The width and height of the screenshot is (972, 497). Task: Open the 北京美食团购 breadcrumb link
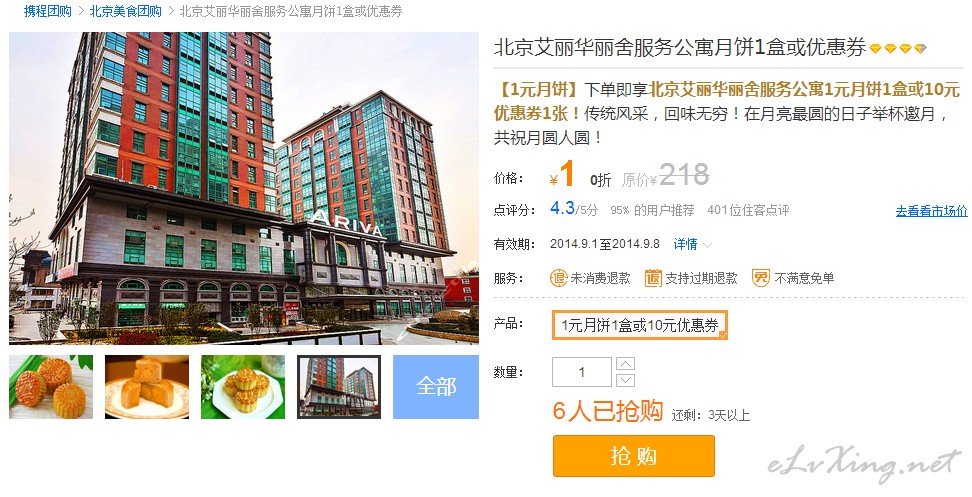coord(126,11)
